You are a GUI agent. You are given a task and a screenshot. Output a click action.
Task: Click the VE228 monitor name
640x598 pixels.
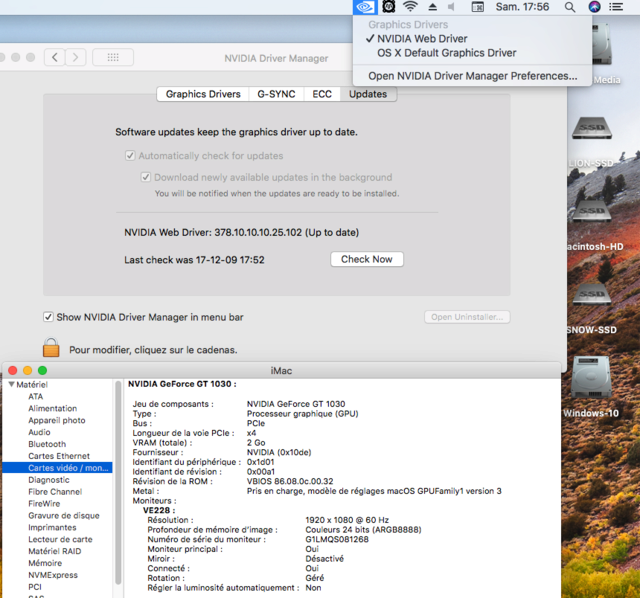click(x=158, y=510)
